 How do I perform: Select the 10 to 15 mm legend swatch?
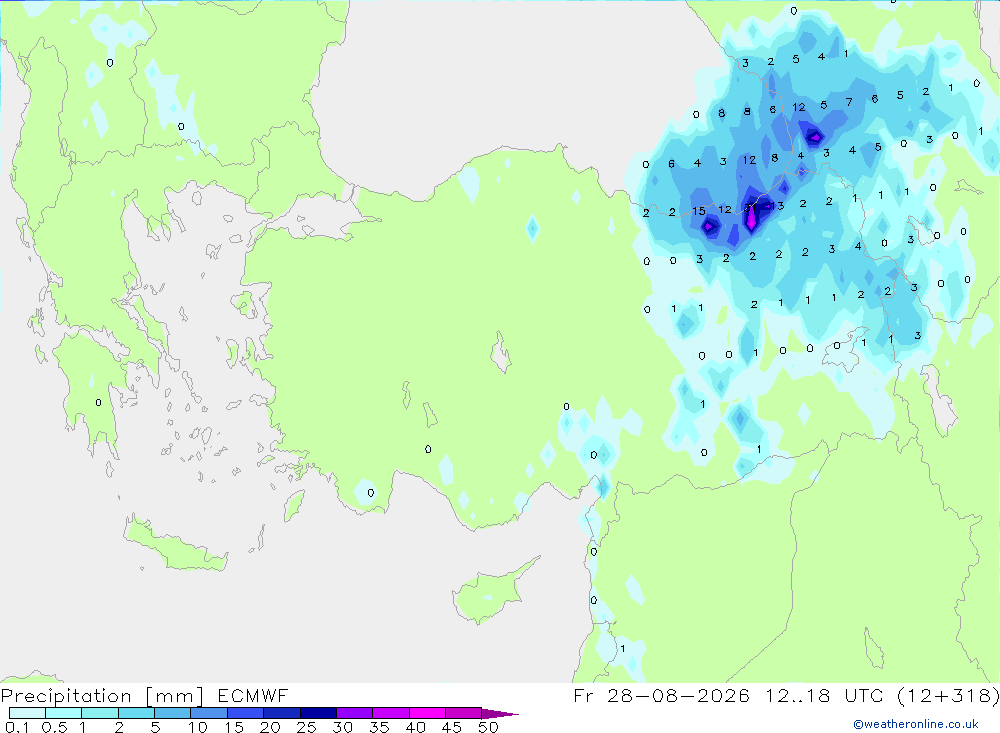click(209, 713)
